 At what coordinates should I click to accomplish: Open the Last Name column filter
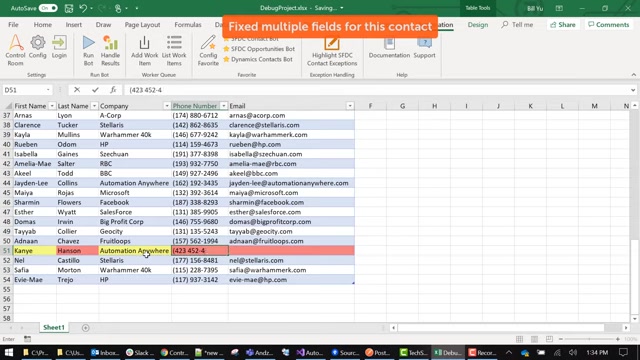point(94,106)
